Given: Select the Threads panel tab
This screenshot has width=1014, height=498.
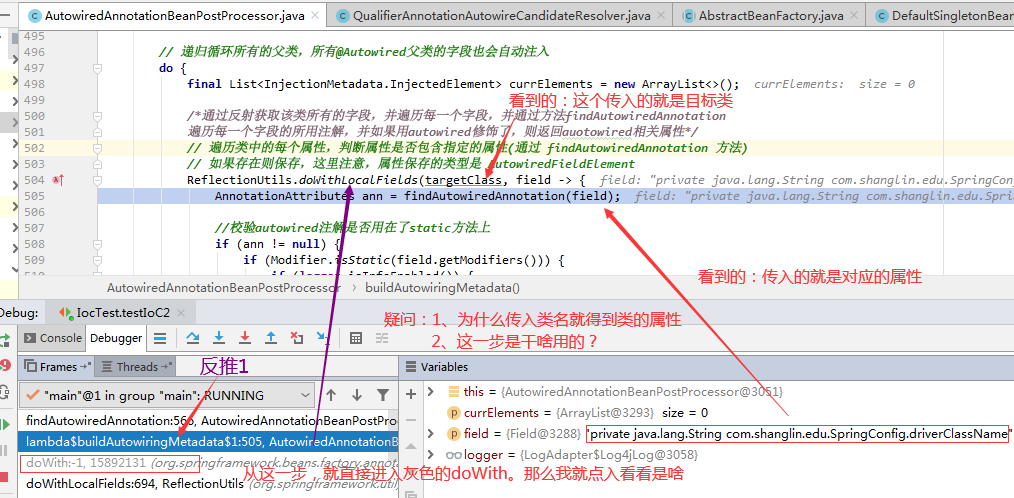Looking at the screenshot, I should (136, 367).
